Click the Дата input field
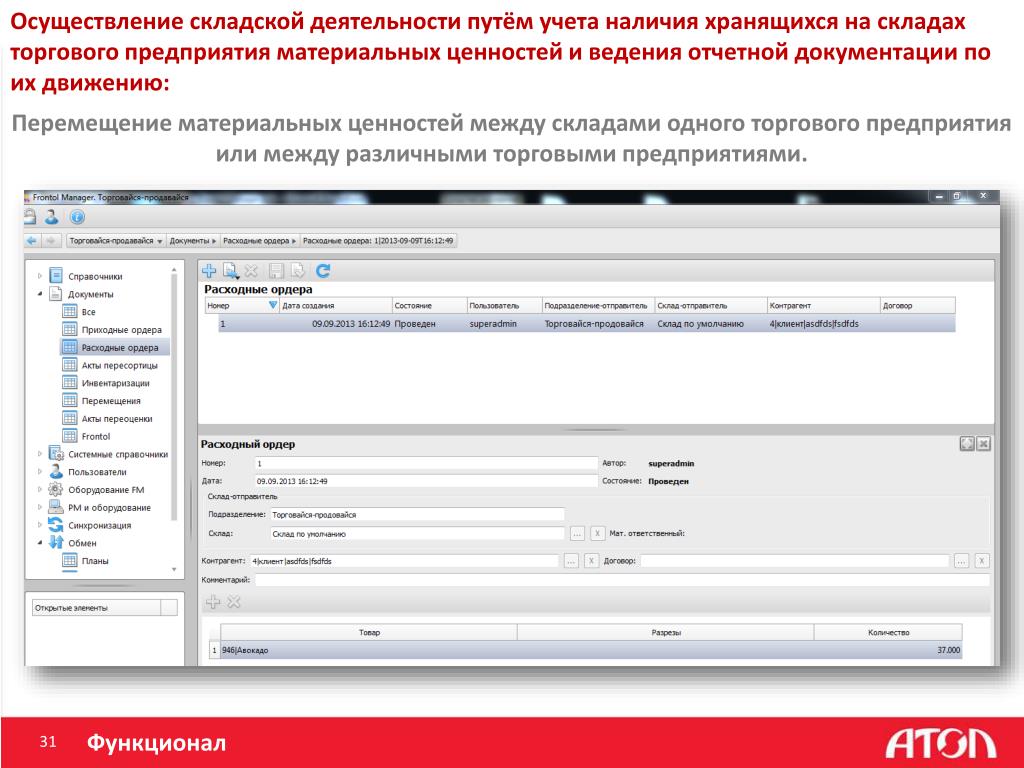Viewport: 1024px width, 768px height. [426, 481]
